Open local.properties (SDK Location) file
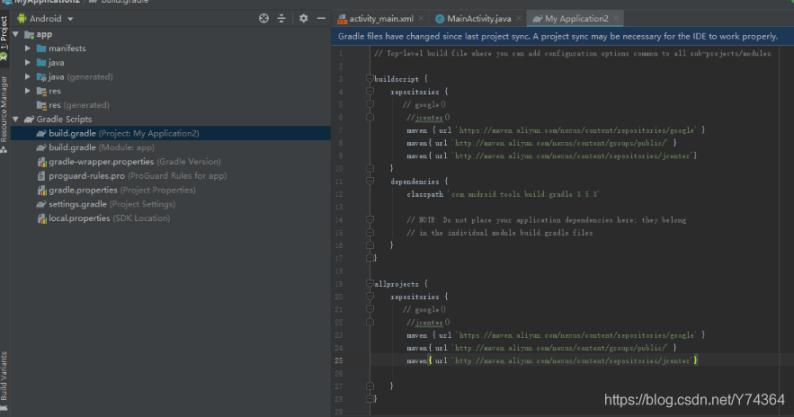The height and width of the screenshot is (417, 794). point(84,218)
